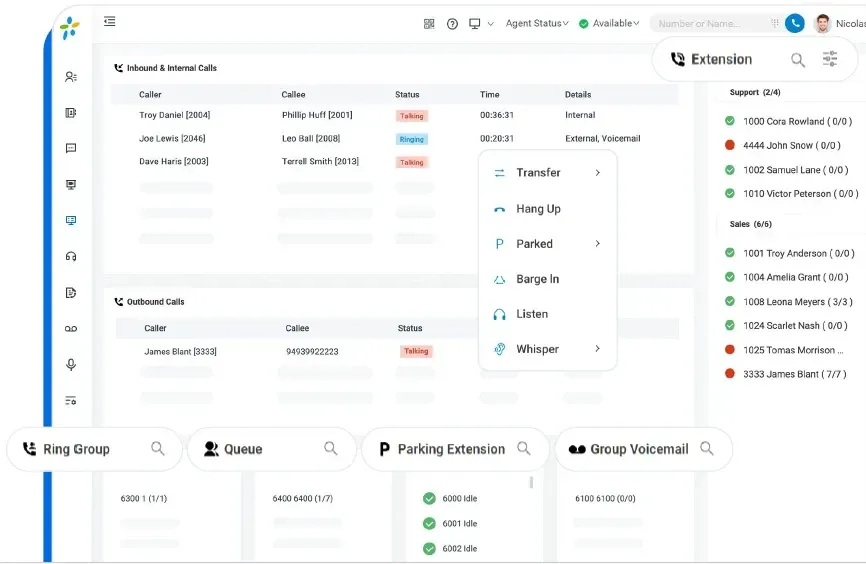This screenshot has height=564, width=866.
Task: Select extension 1004 Amelia Grant
Action: [x=786, y=277]
